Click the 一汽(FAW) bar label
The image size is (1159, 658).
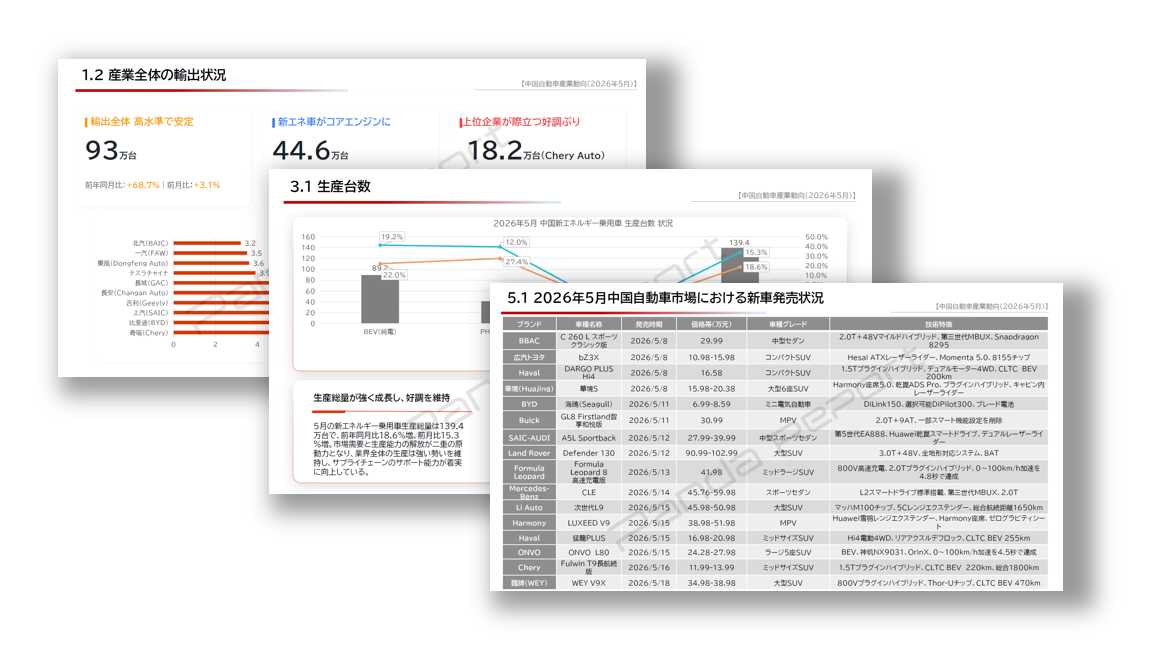(x=152, y=253)
